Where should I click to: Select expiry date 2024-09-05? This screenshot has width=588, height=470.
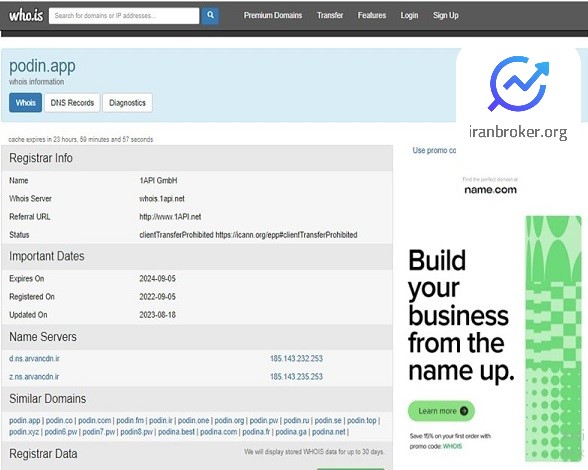tap(158, 278)
